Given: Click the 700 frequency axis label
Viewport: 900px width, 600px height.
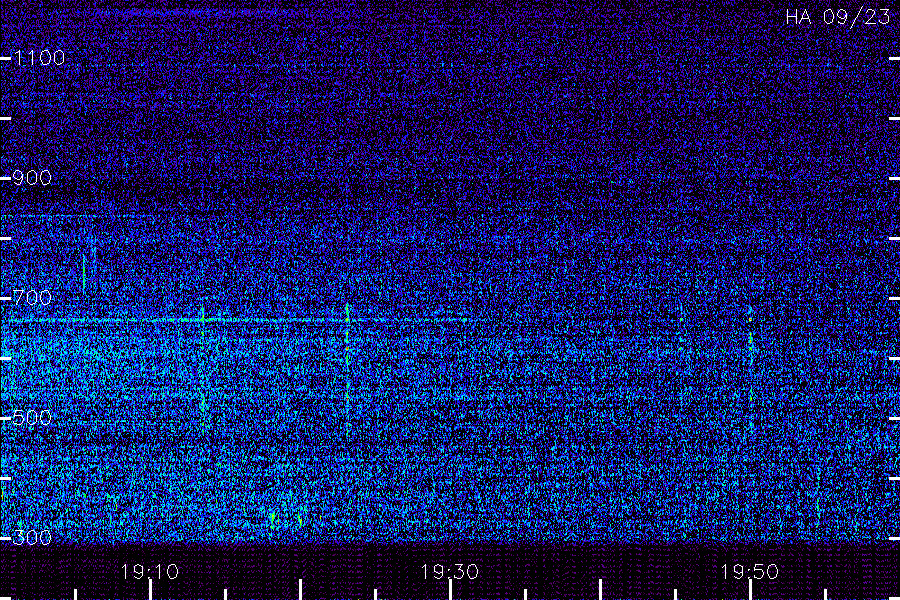Looking at the screenshot, I should pos(32,298).
